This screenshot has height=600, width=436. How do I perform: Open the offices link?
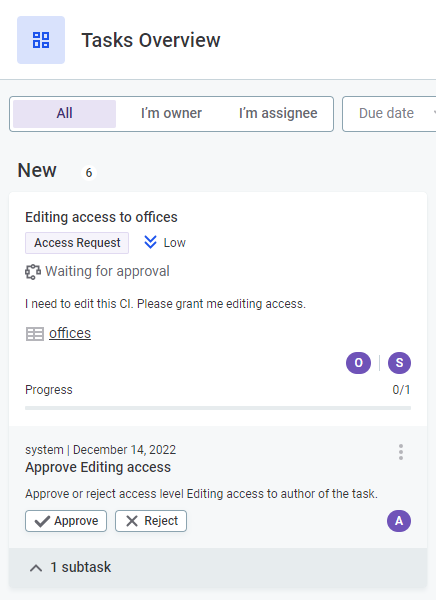coord(70,333)
